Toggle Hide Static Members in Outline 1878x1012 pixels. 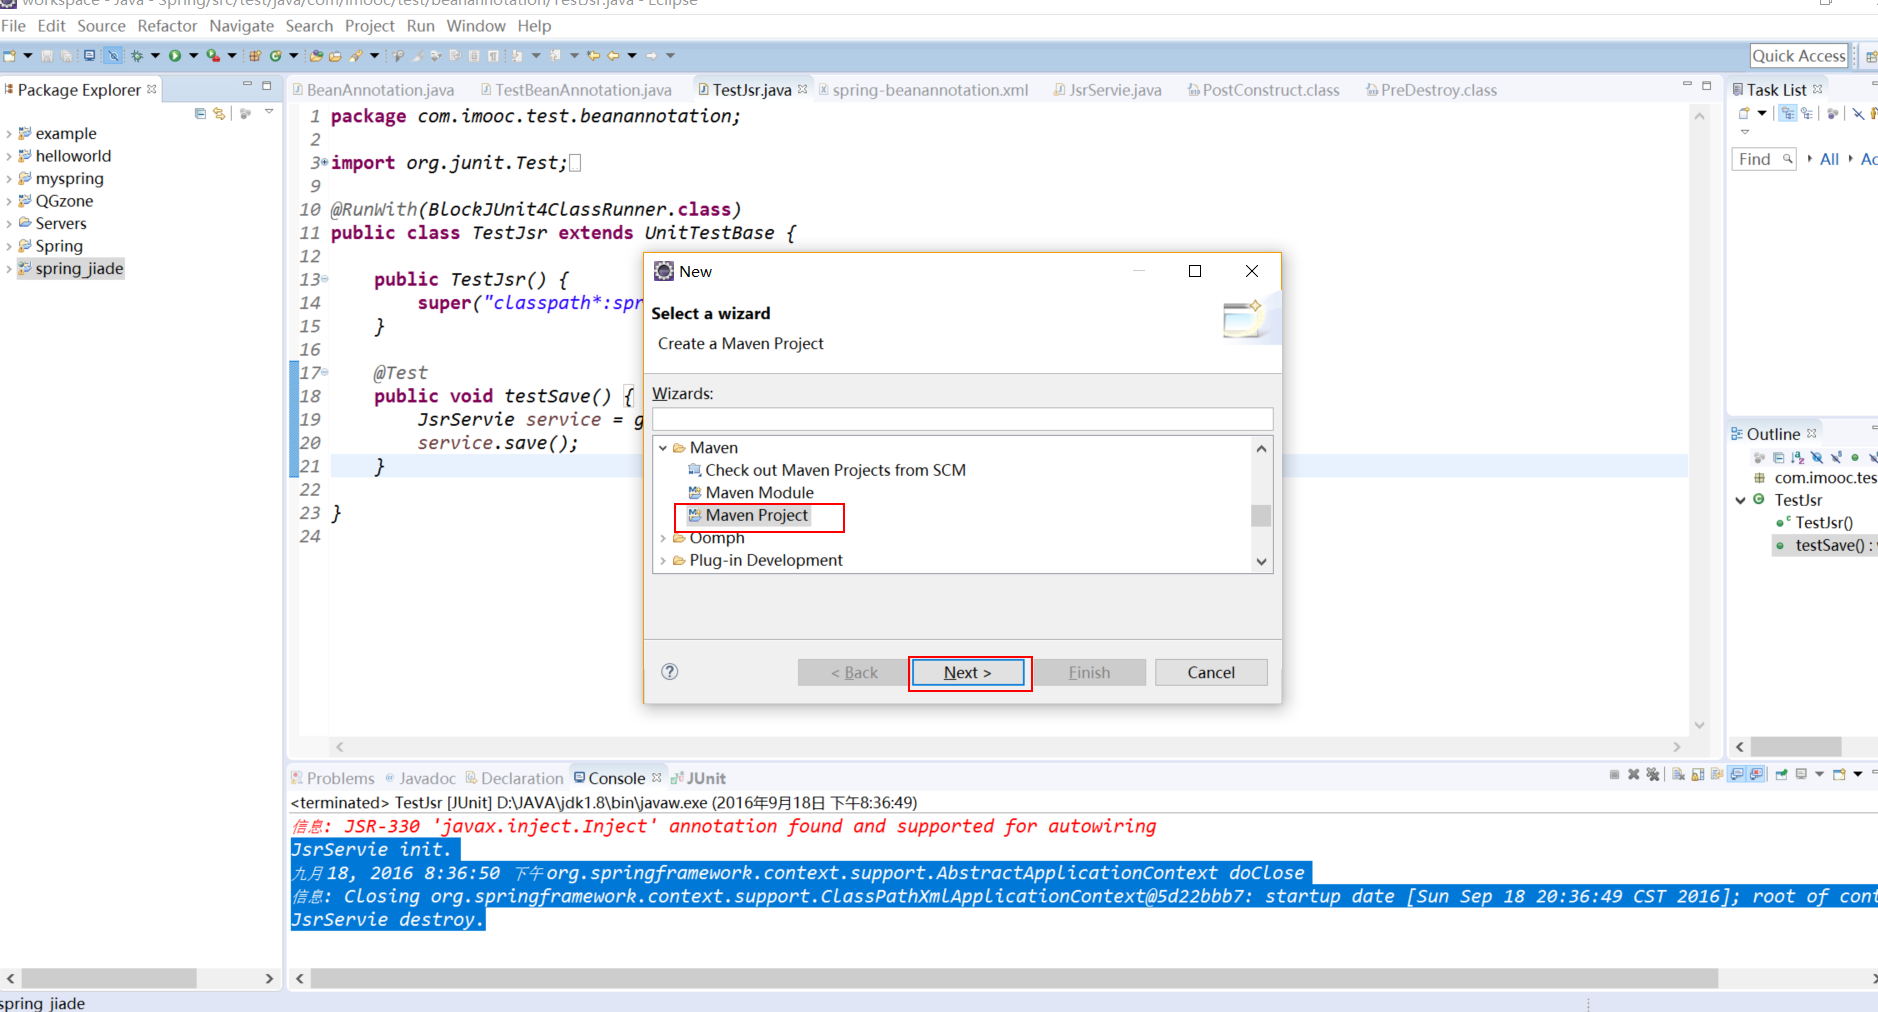(1836, 457)
